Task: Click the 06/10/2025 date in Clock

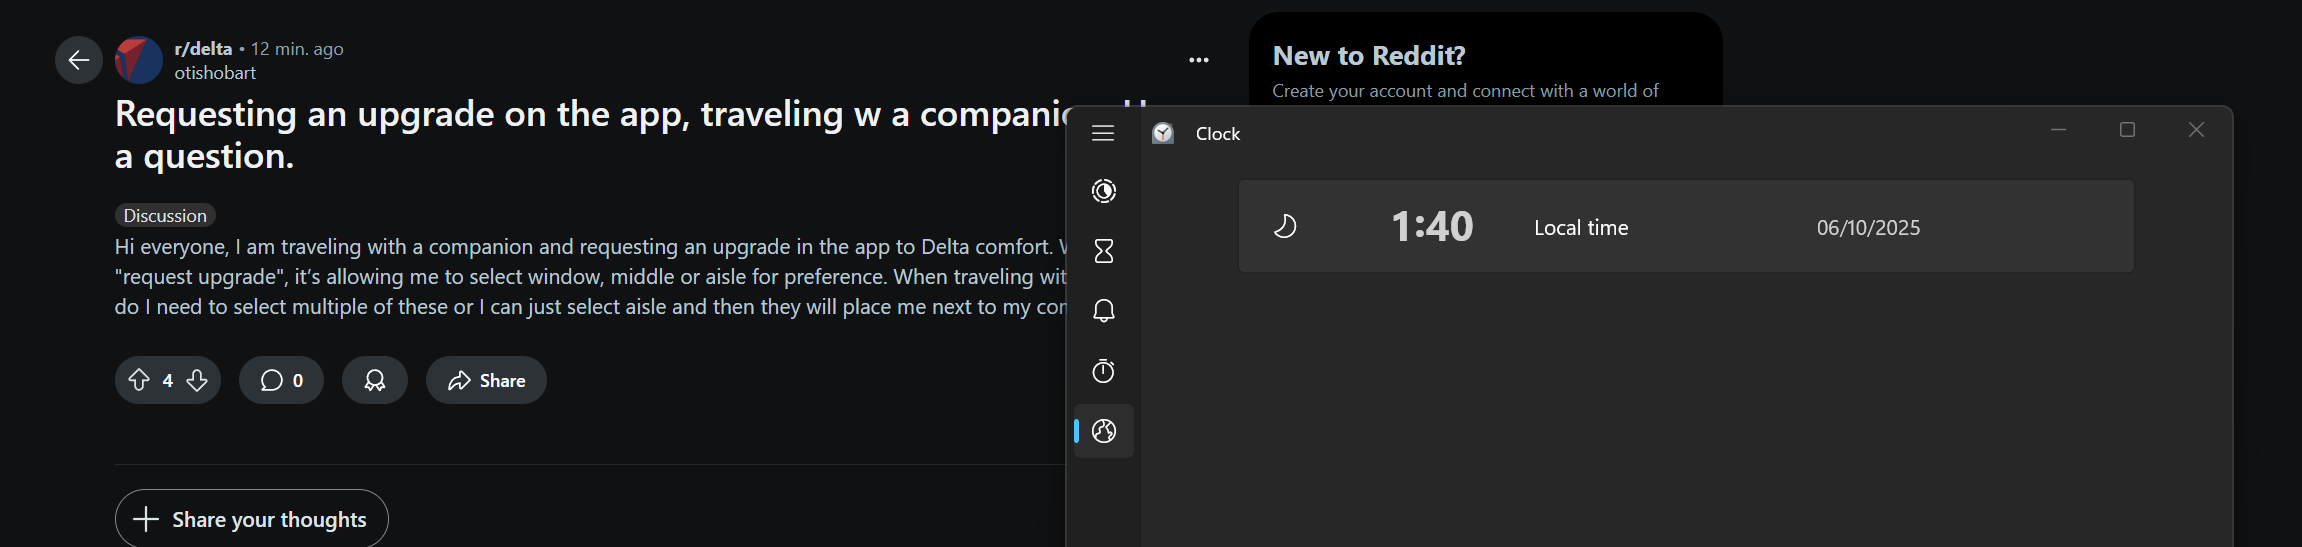Action: [x=1868, y=227]
